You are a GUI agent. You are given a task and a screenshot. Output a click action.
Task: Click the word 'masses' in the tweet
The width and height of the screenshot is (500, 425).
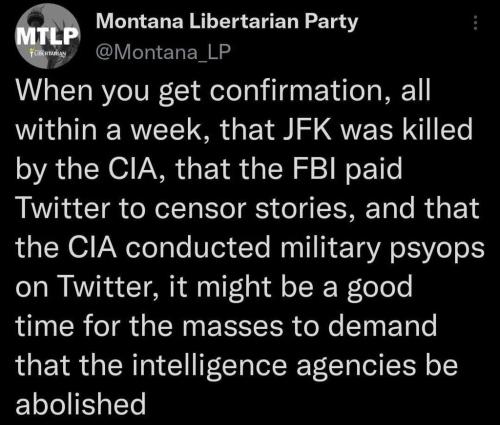click(232, 327)
